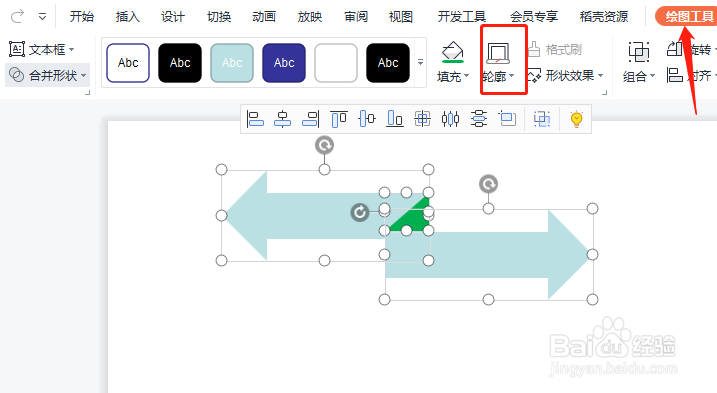This screenshot has width=717, height=393.
Task: Click the 轮廓 outline icon
Action: tap(498, 53)
